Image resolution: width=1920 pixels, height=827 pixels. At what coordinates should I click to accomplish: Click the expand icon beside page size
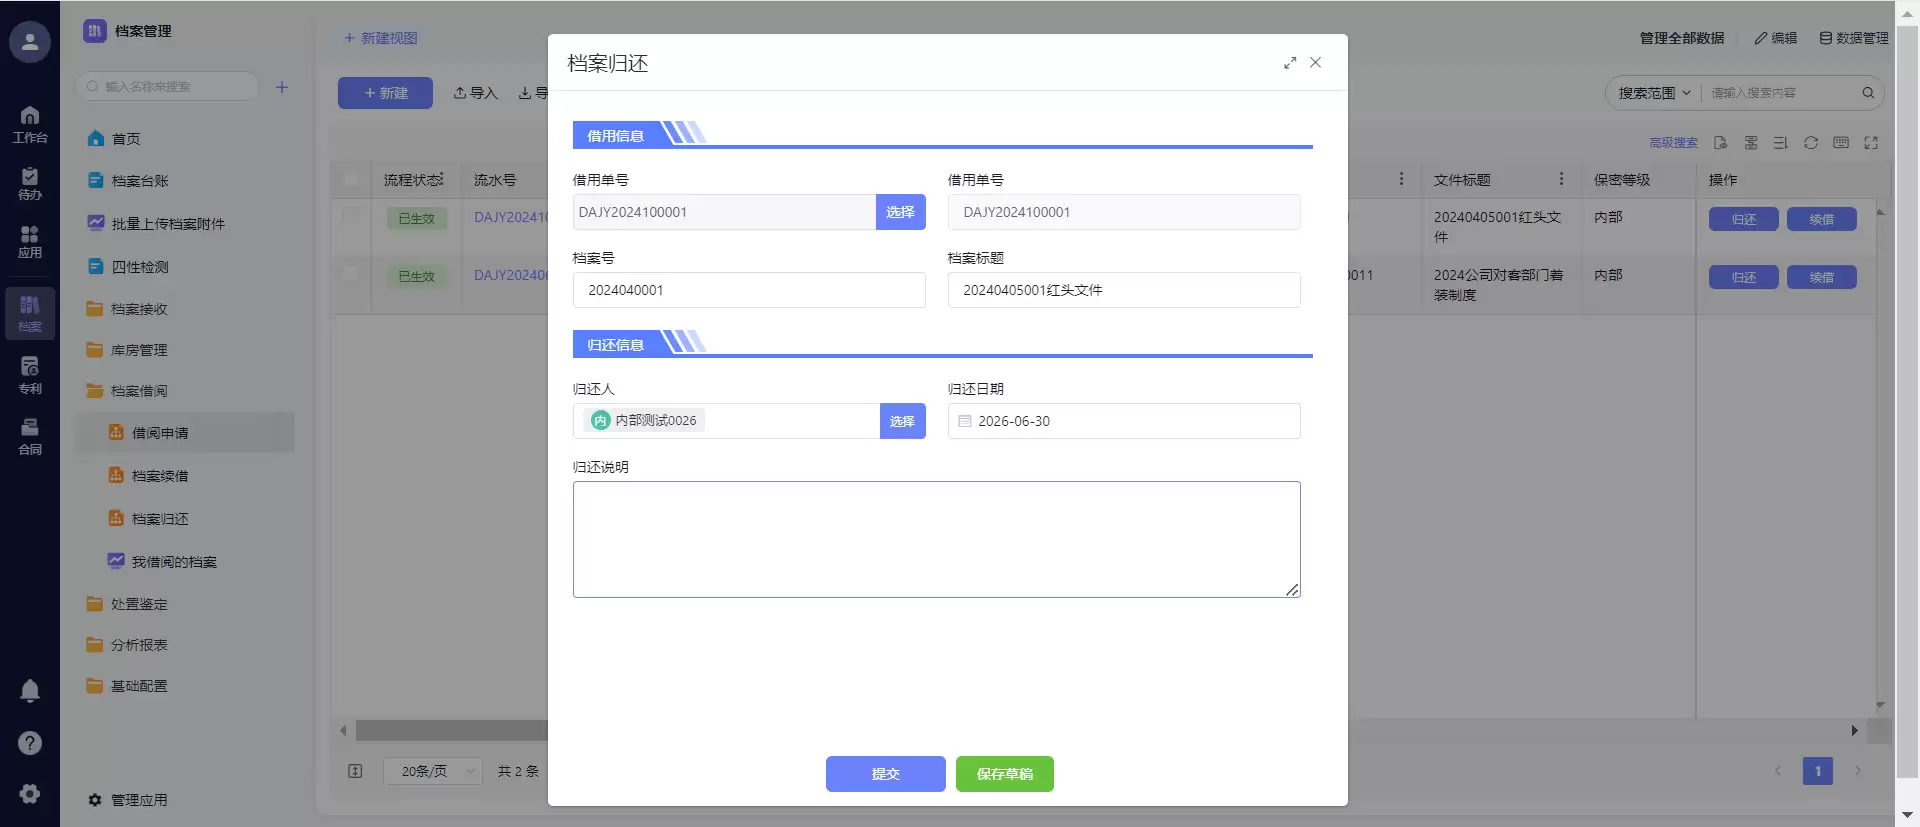[355, 771]
